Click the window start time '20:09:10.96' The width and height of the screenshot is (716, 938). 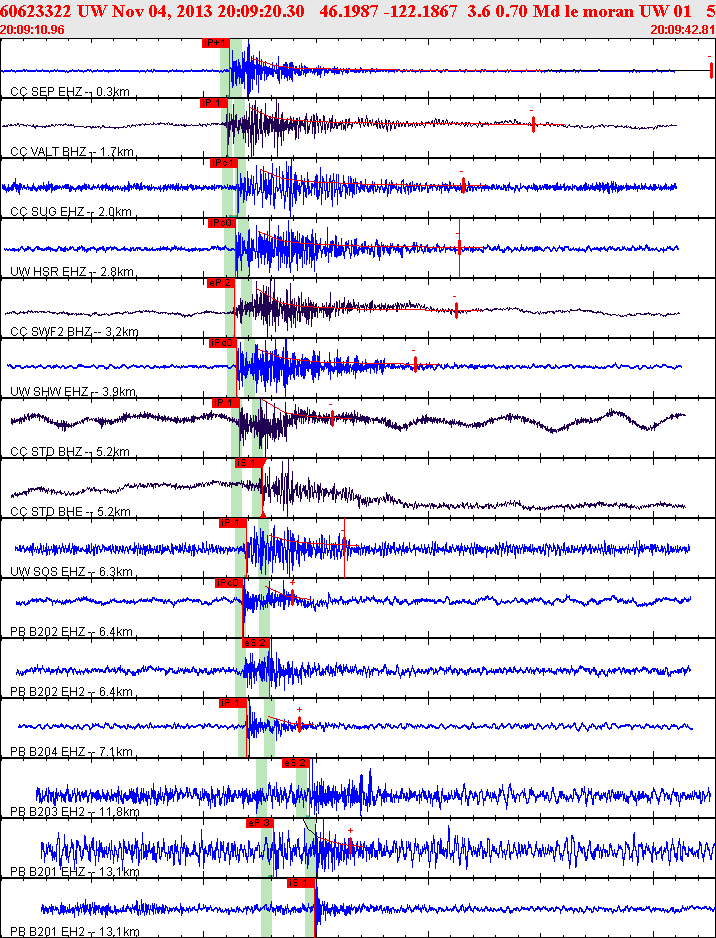[32, 29]
